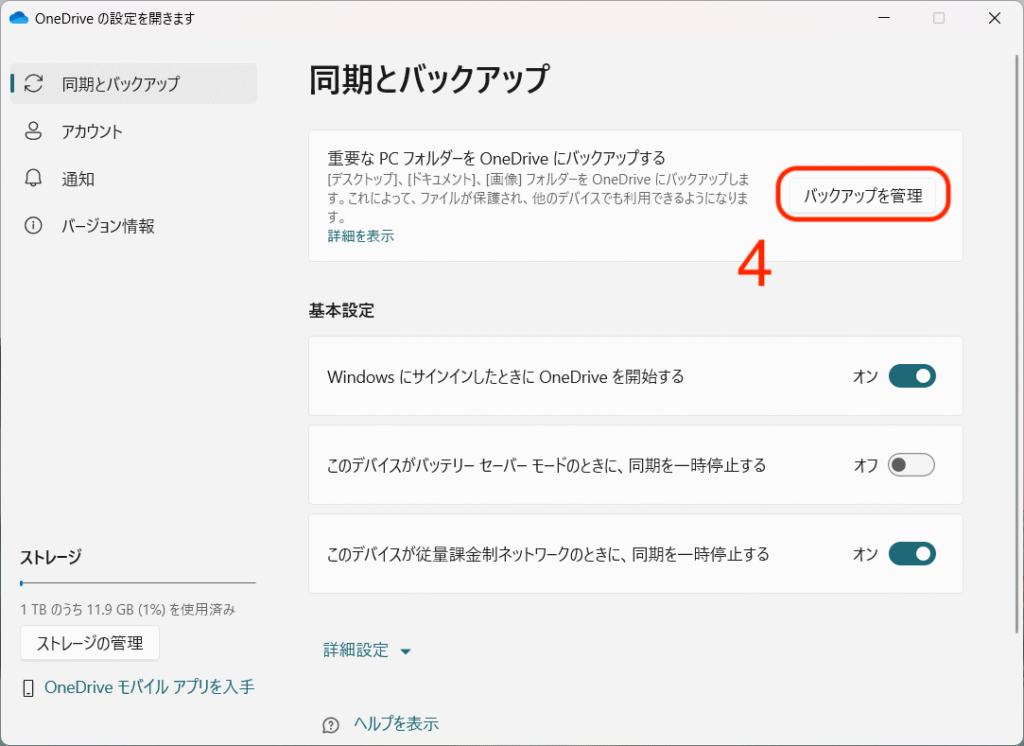Toggle OneDrive start on Windows sign-in
This screenshot has height=746, width=1024.
912,376
